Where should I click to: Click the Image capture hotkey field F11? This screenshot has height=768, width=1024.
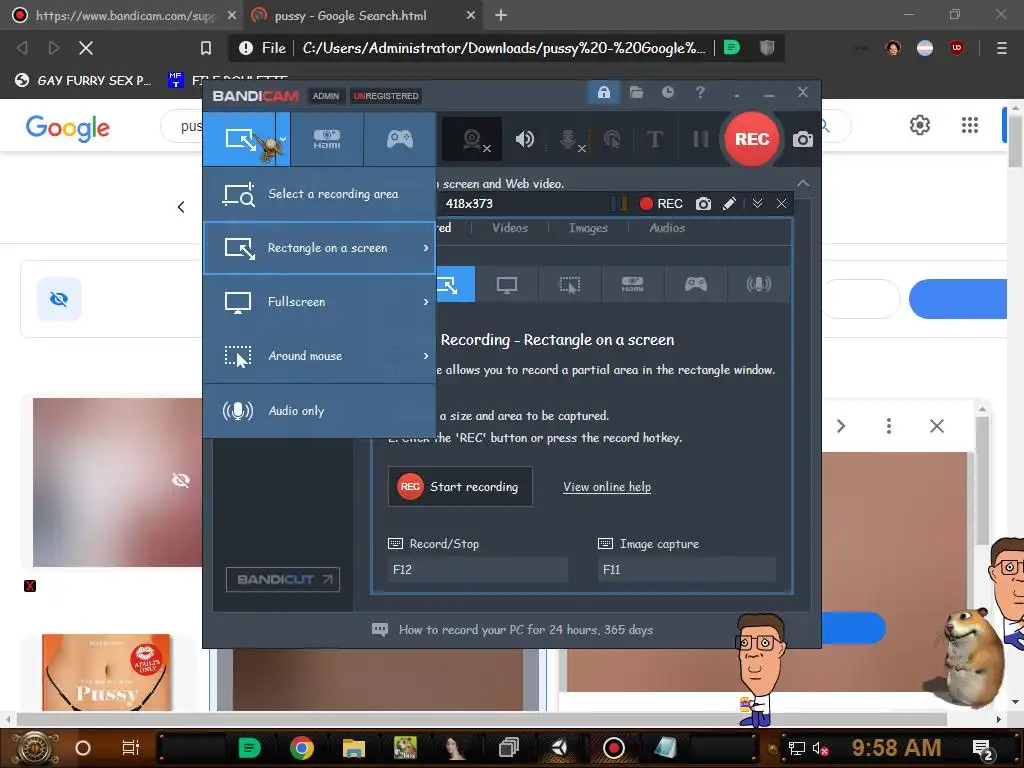(687, 569)
